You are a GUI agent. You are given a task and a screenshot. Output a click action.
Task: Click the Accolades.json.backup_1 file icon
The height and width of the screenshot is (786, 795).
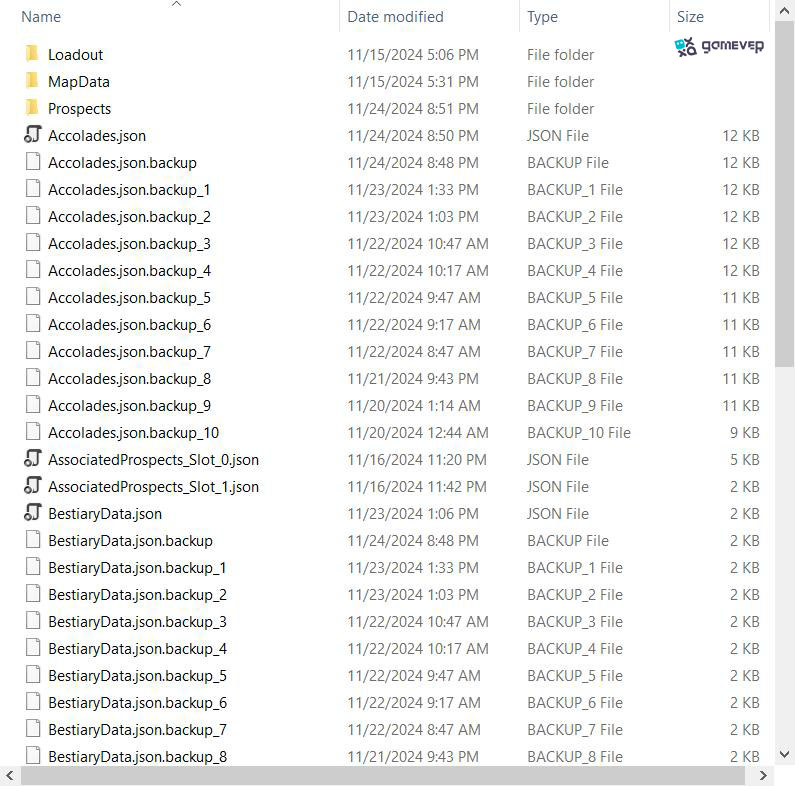[x=33, y=189]
